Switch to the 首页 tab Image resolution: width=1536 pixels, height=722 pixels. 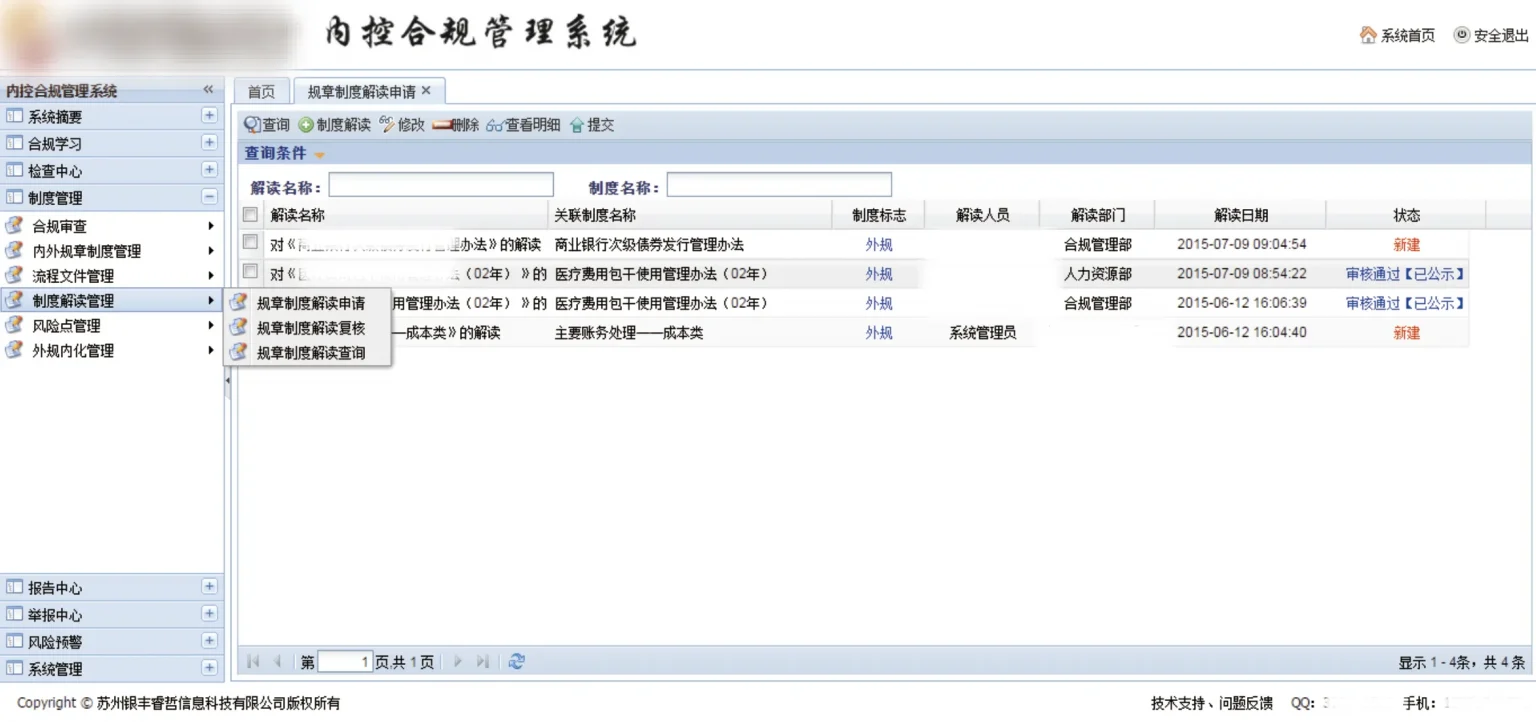(261, 91)
